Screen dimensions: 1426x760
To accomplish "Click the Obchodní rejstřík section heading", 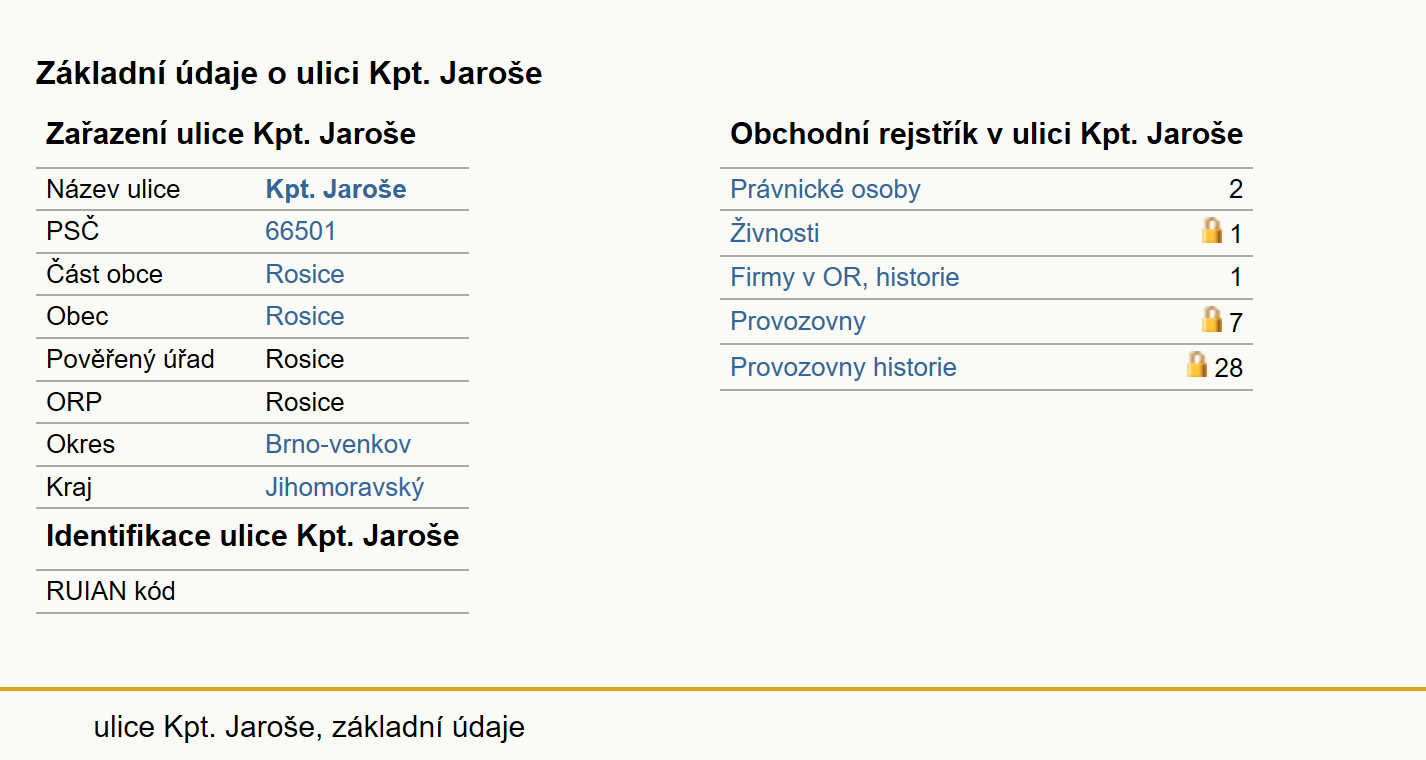I will (987, 134).
